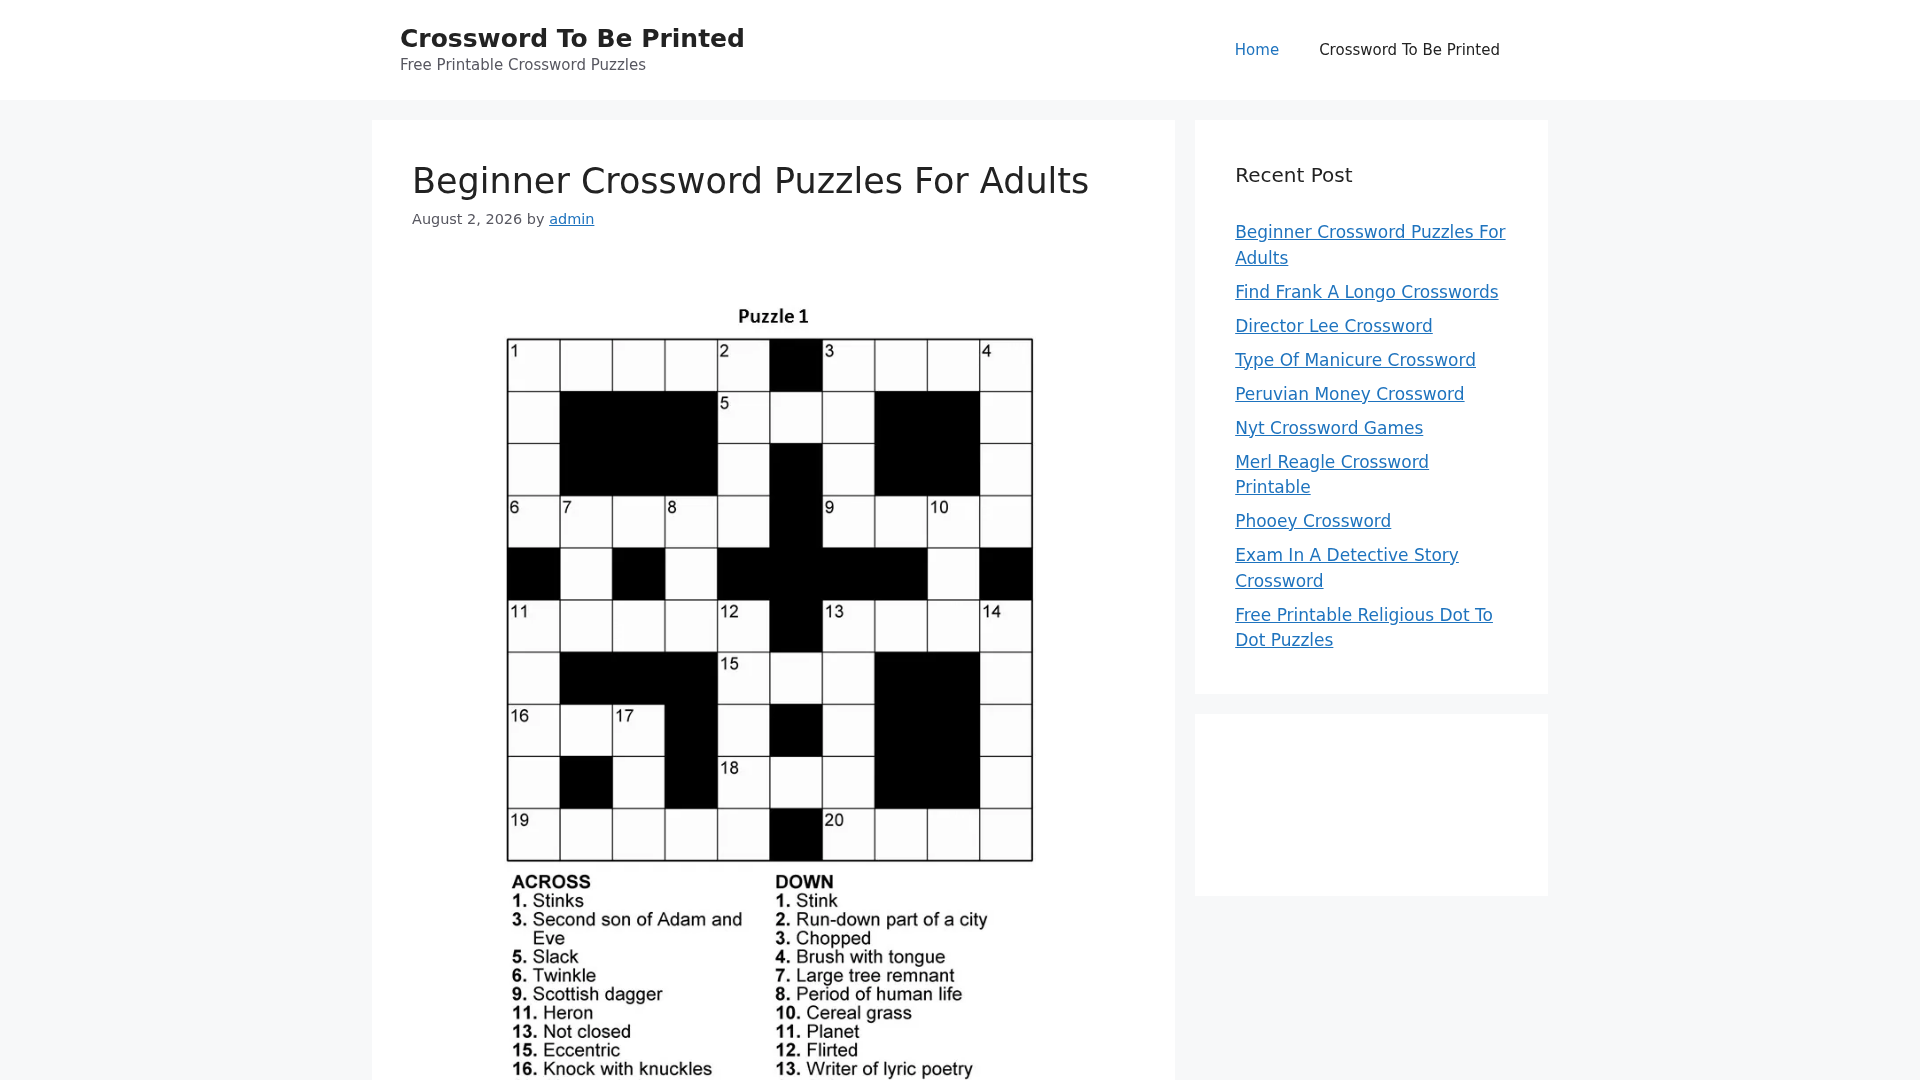Open Free Printable Religious Dot To Dot Puzzles
1920x1080 pixels.
(1363, 627)
